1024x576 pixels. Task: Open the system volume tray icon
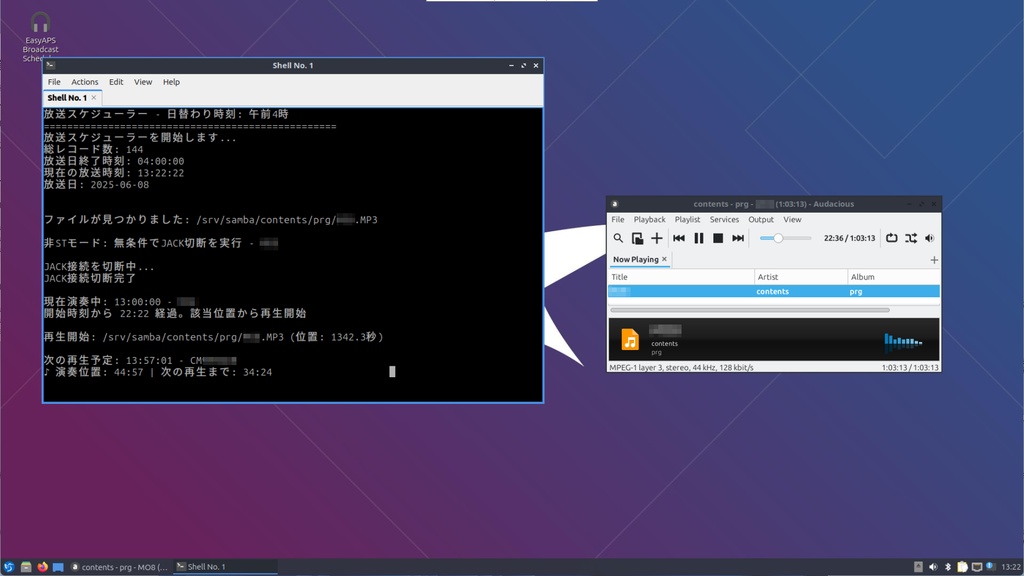click(933, 567)
